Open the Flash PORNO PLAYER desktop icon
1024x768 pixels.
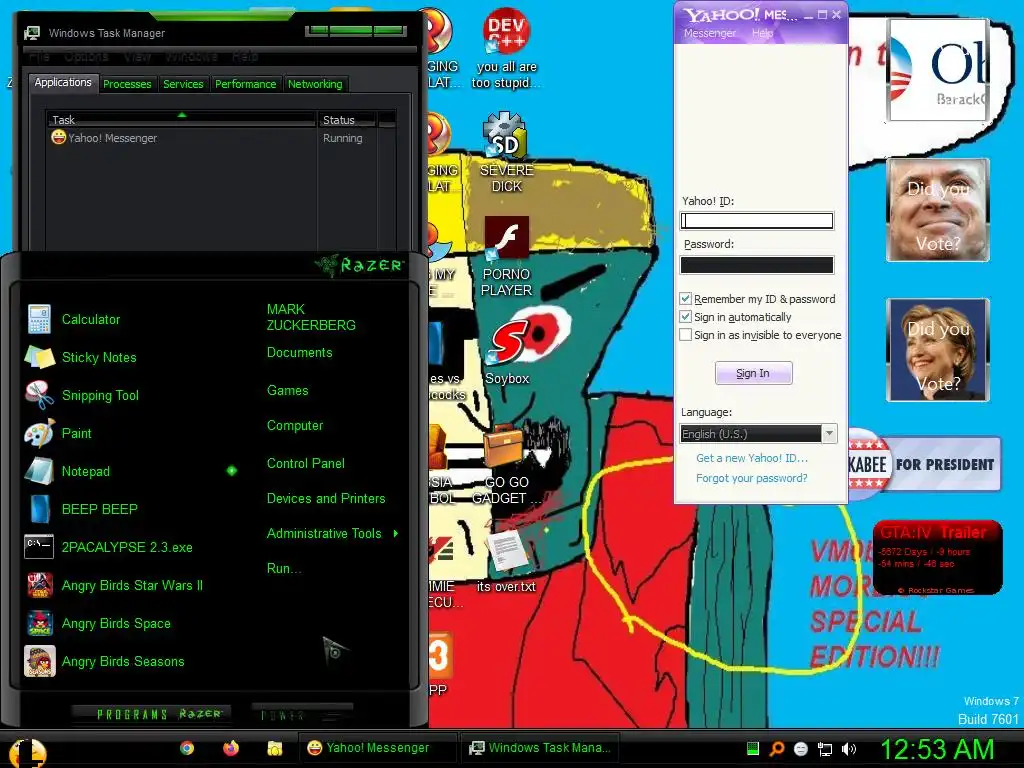(x=506, y=257)
